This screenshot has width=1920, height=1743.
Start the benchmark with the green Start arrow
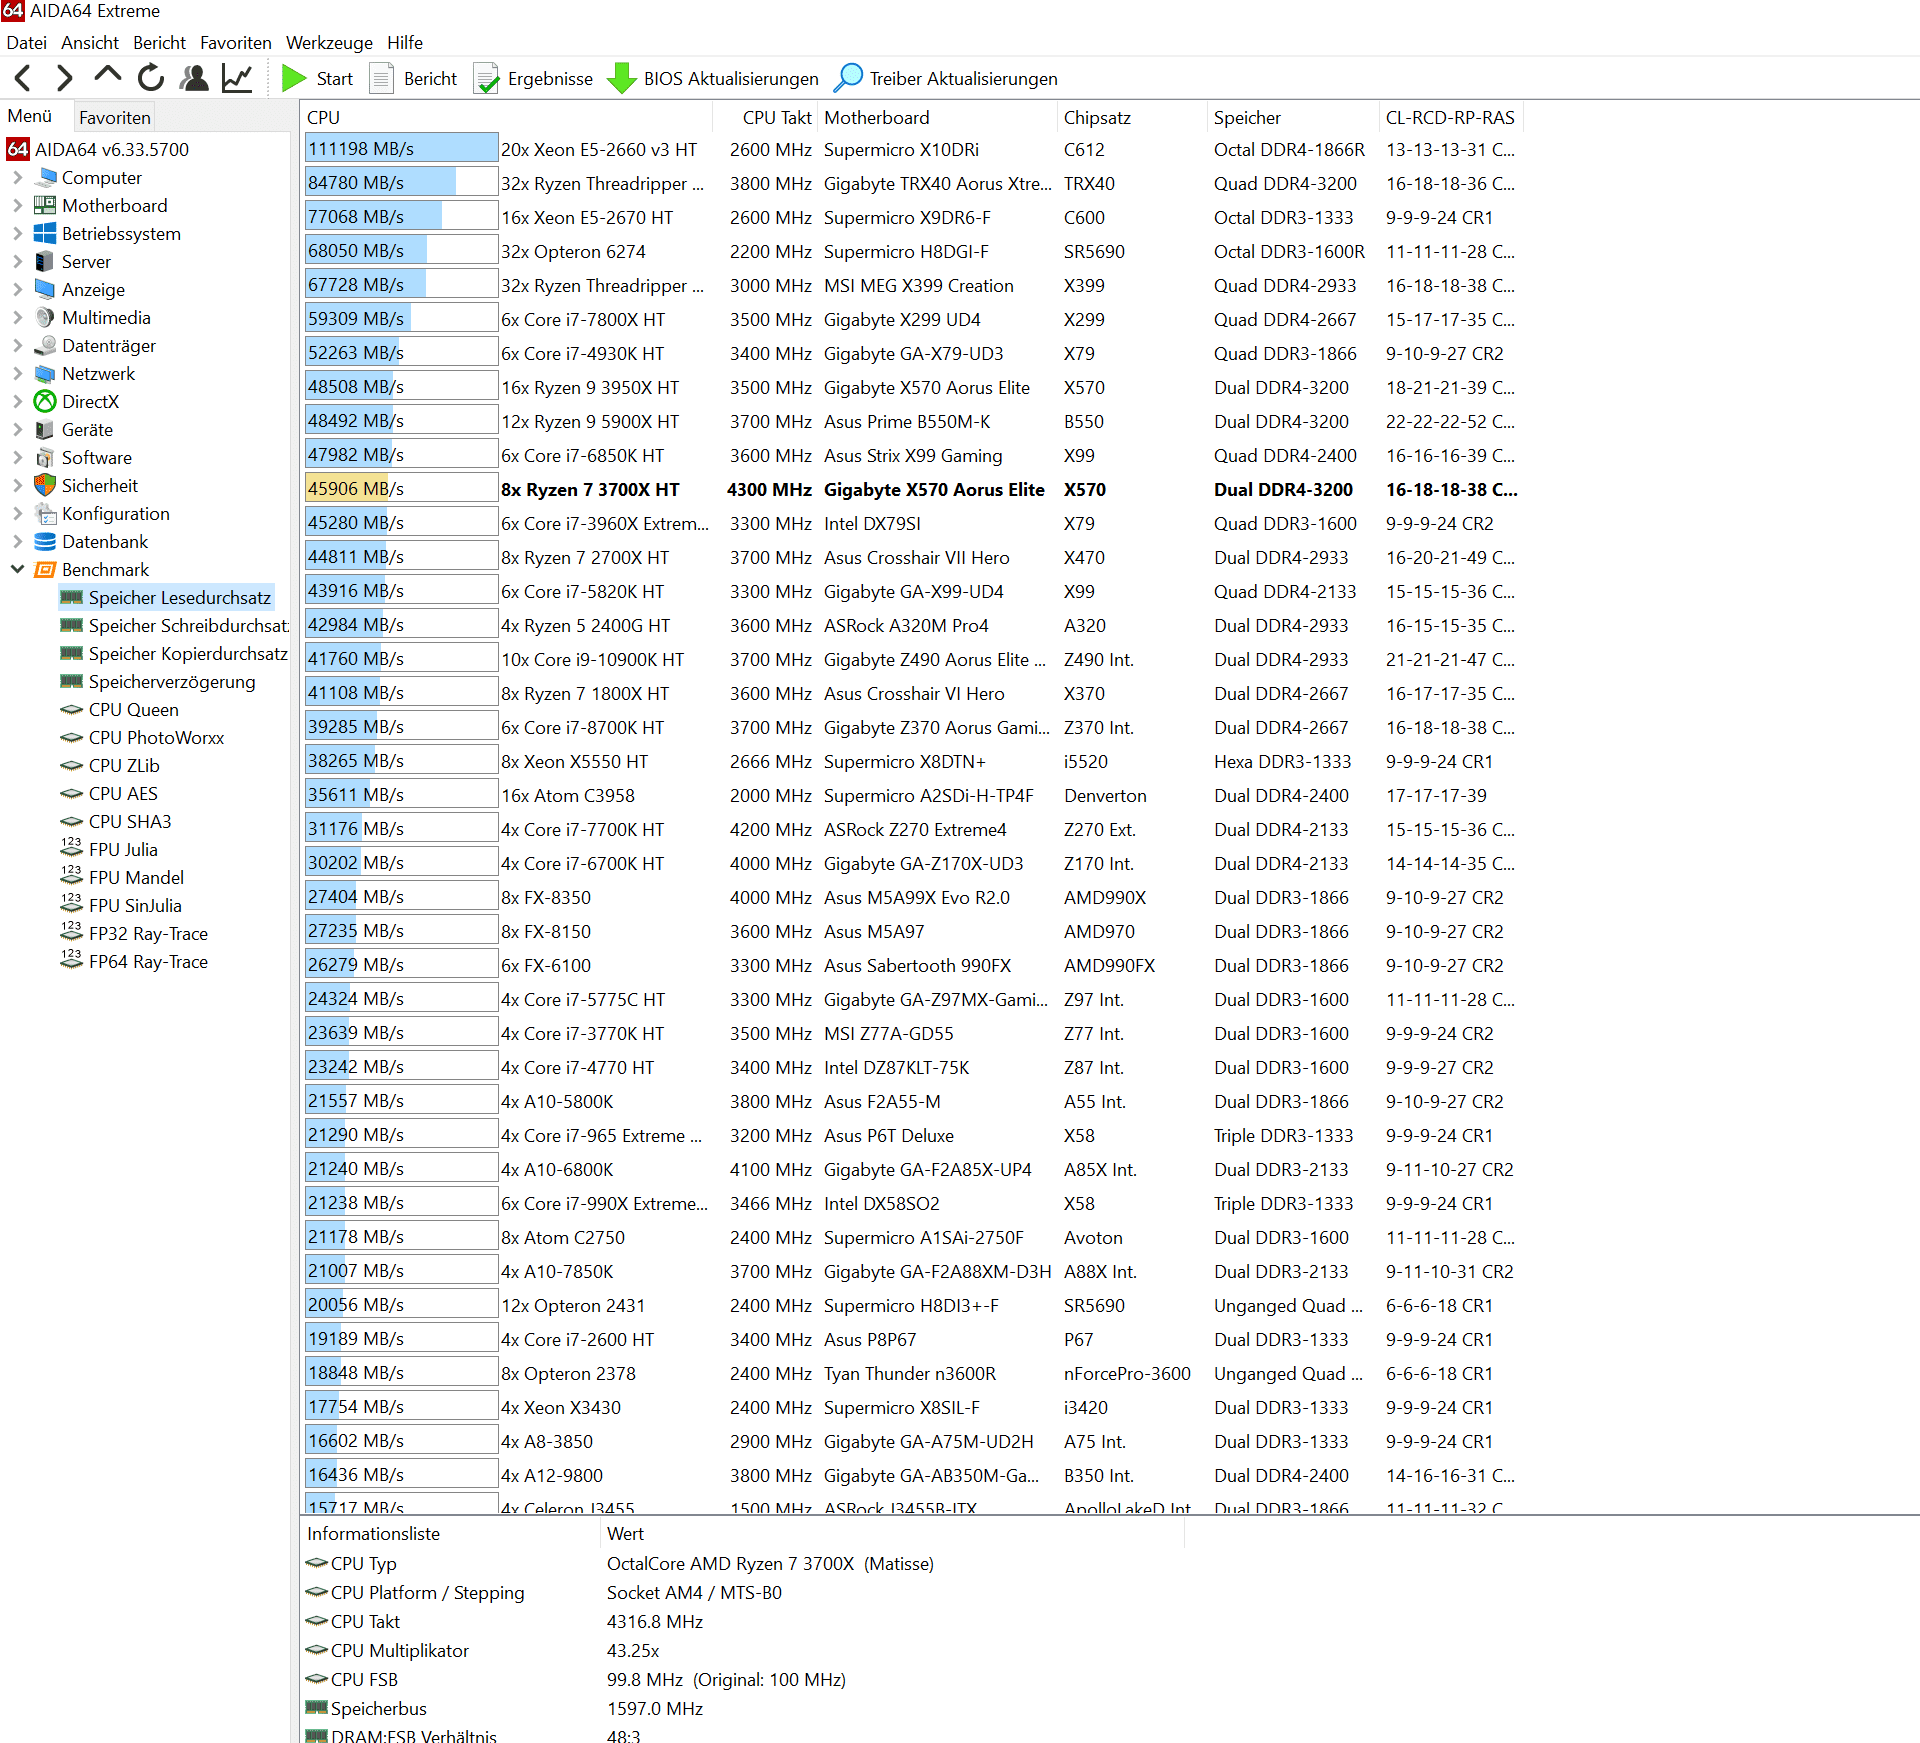[x=317, y=78]
